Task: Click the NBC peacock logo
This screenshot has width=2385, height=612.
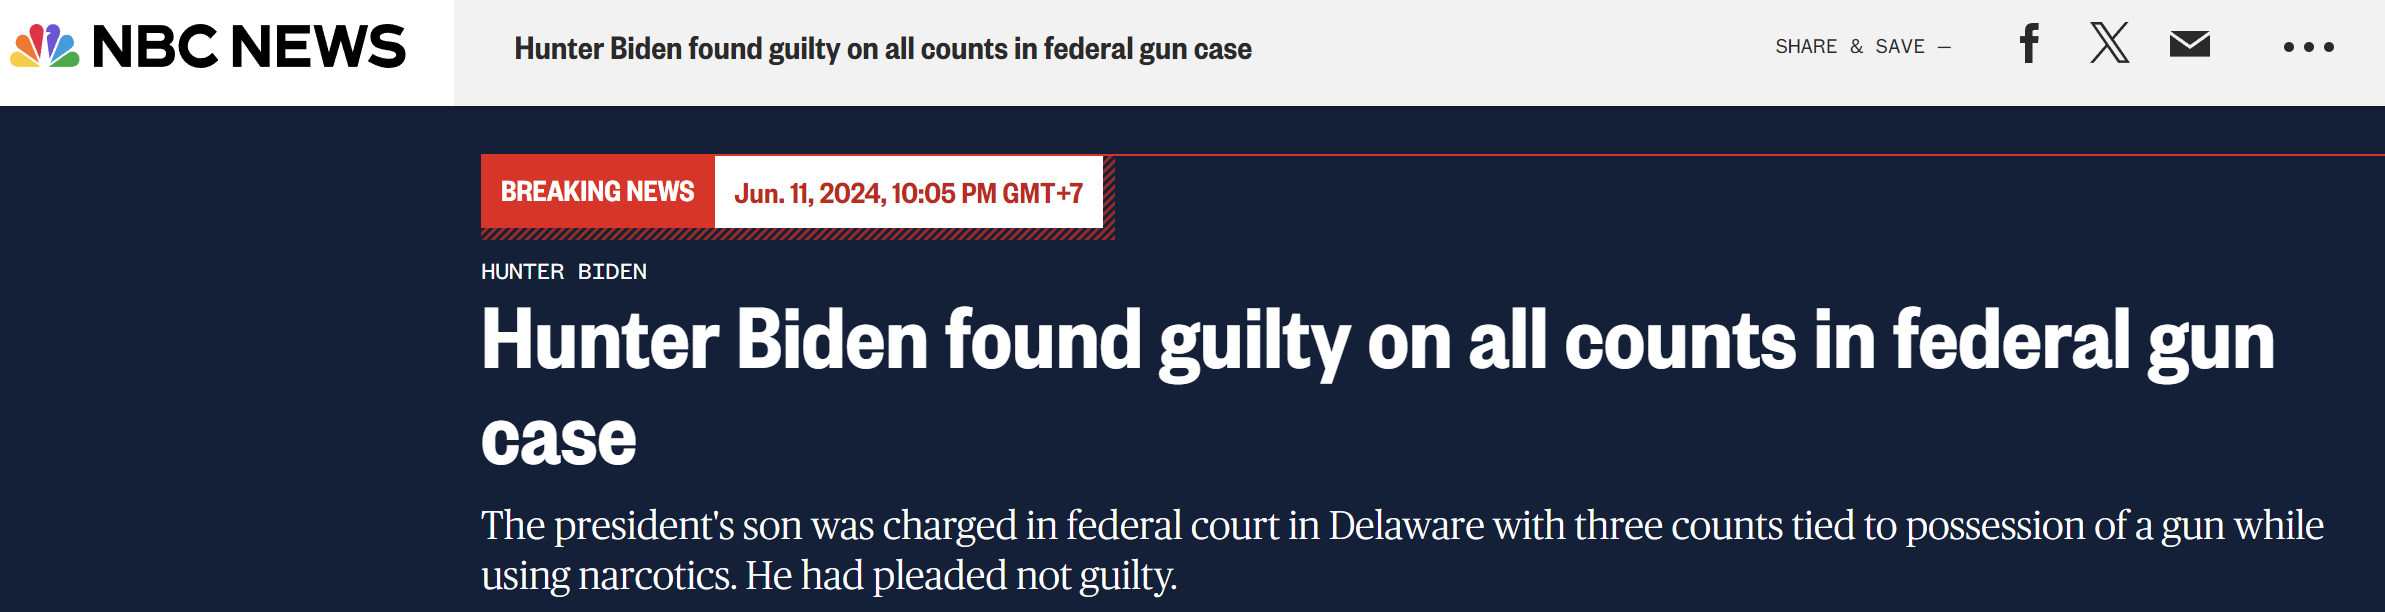Action: (45, 47)
